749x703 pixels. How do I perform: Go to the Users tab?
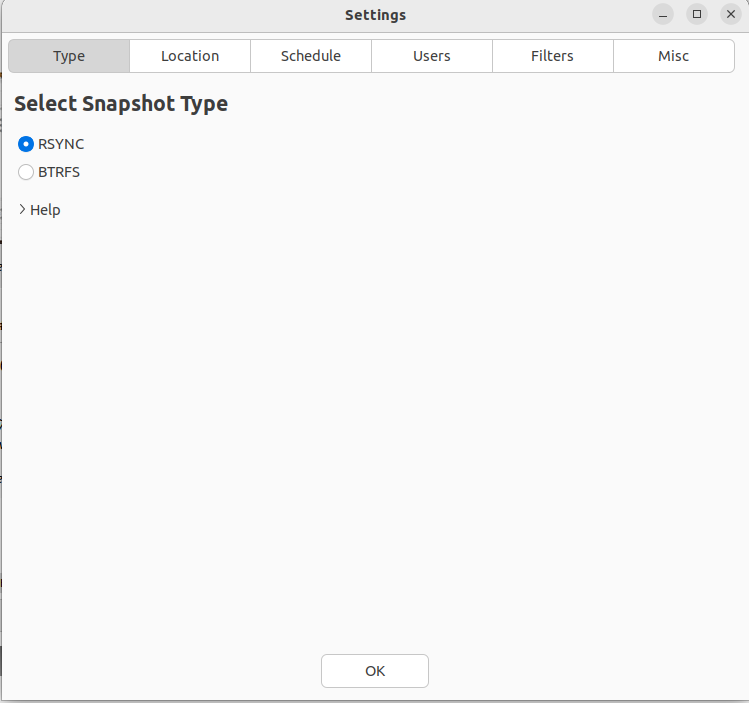[x=432, y=56]
